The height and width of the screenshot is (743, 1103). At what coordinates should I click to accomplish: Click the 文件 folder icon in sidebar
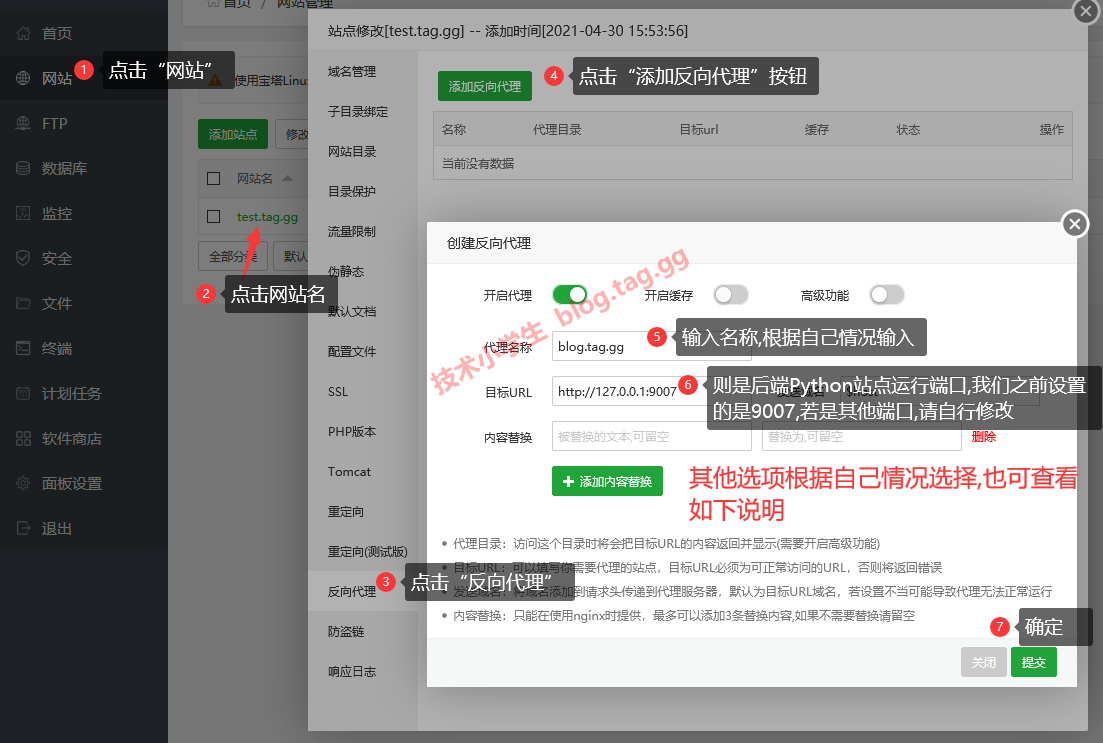[23, 303]
